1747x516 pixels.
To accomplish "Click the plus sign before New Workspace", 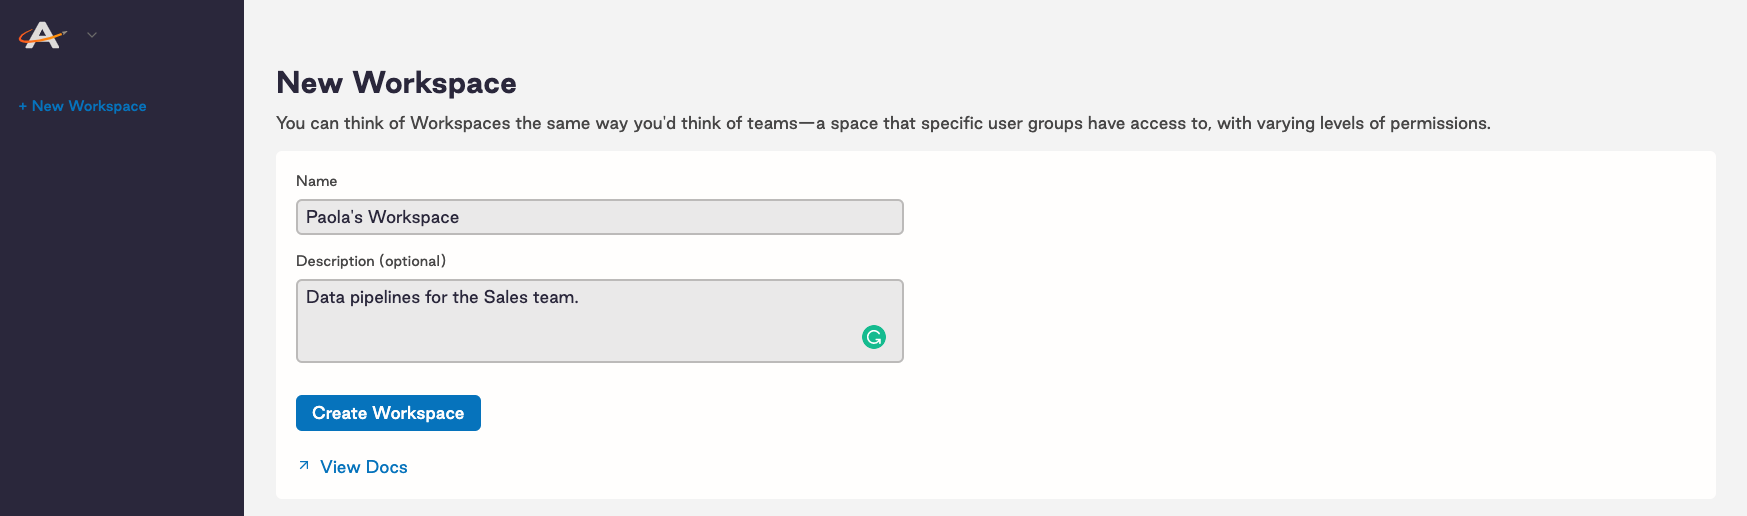I will [23, 106].
